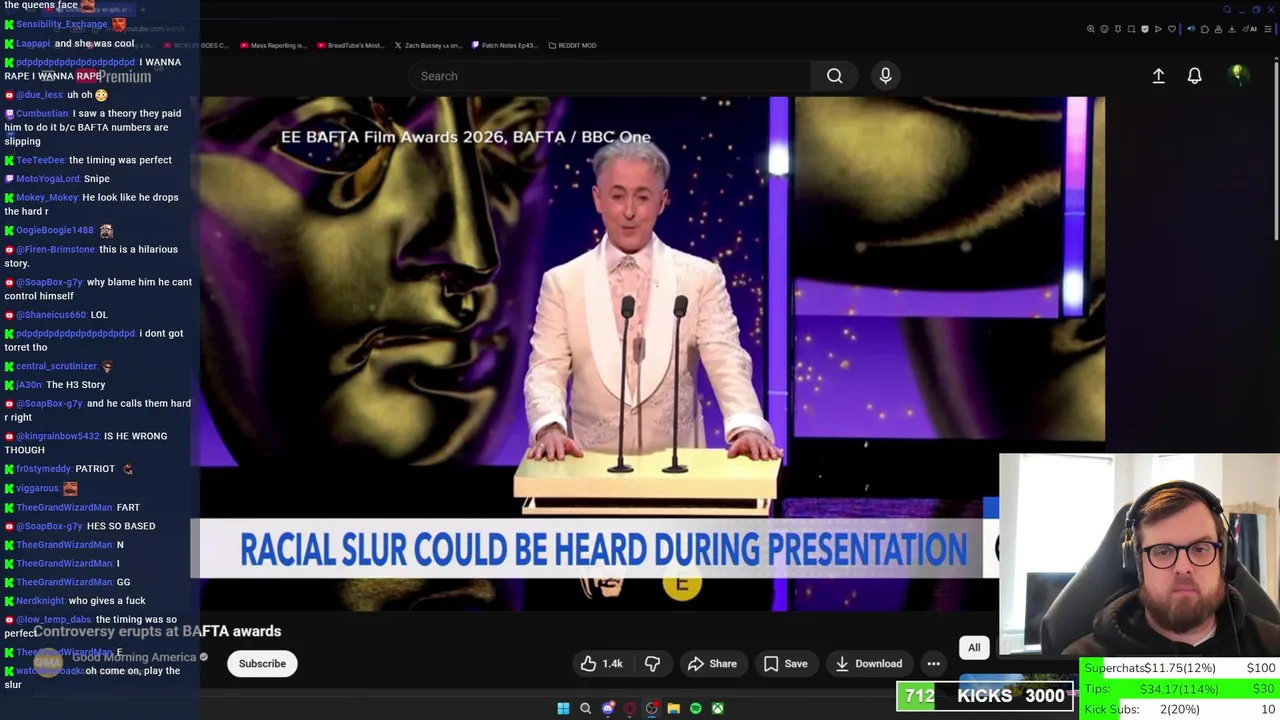The height and width of the screenshot is (720, 1280).
Task: Click the Tips goal progress bar
Action: (x=1179, y=689)
